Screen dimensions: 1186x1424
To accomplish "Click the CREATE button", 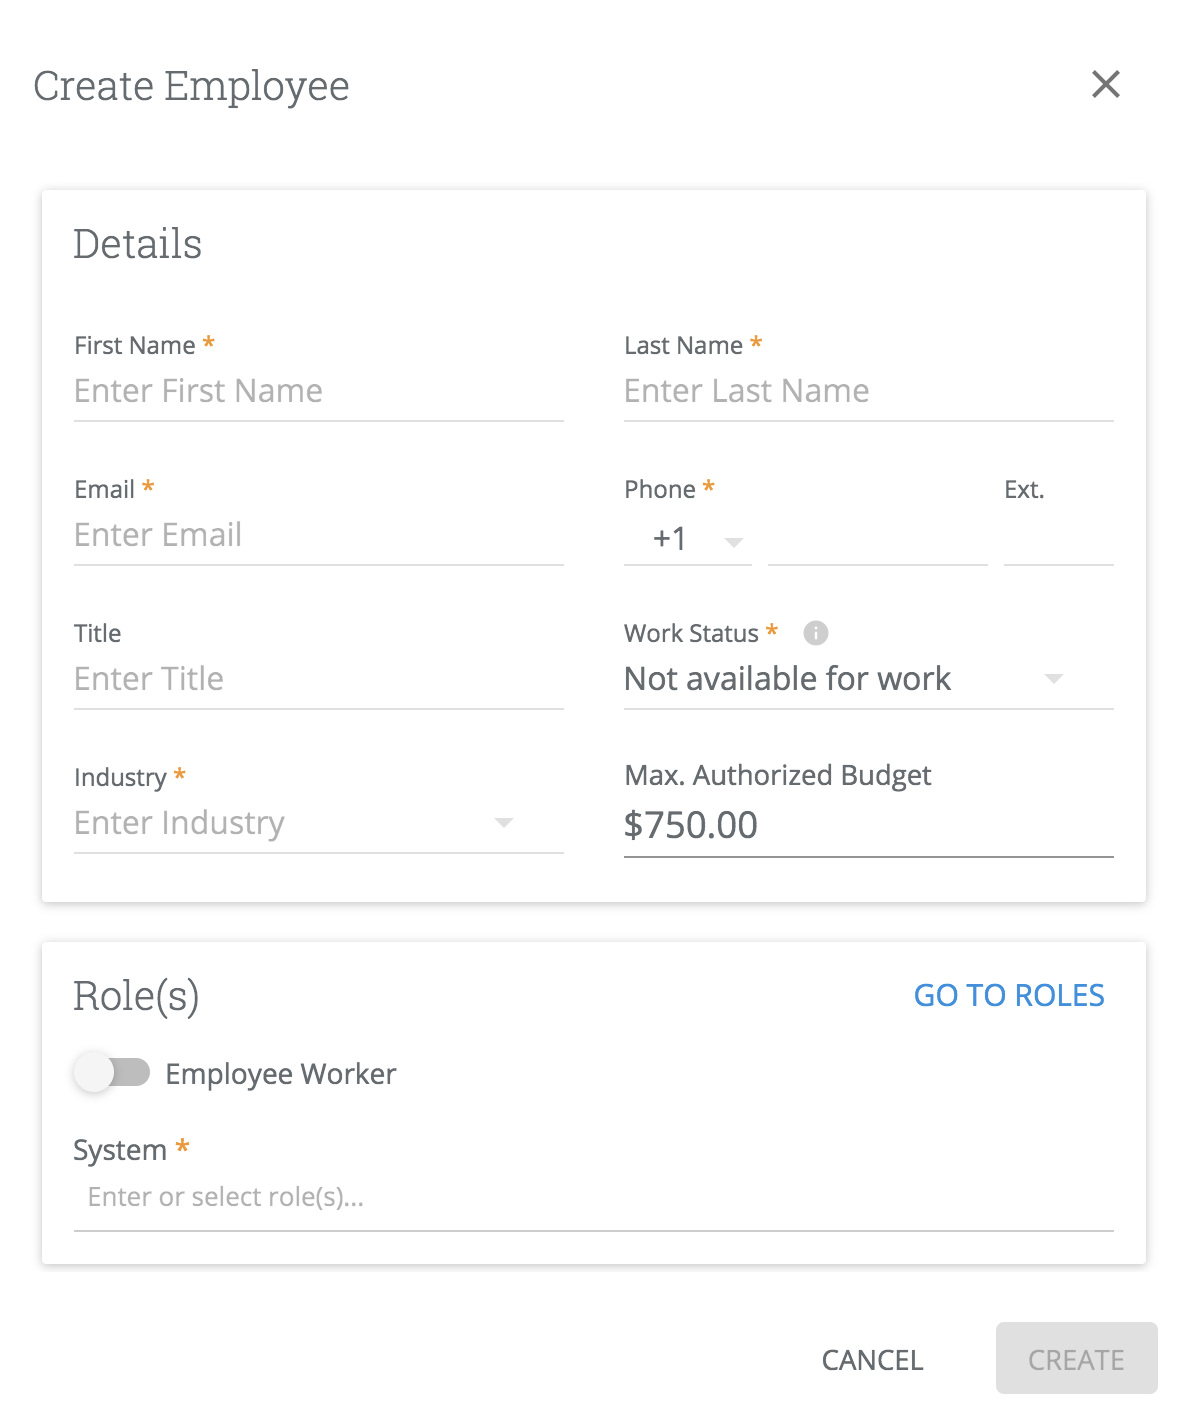I will pyautogui.click(x=1076, y=1359).
